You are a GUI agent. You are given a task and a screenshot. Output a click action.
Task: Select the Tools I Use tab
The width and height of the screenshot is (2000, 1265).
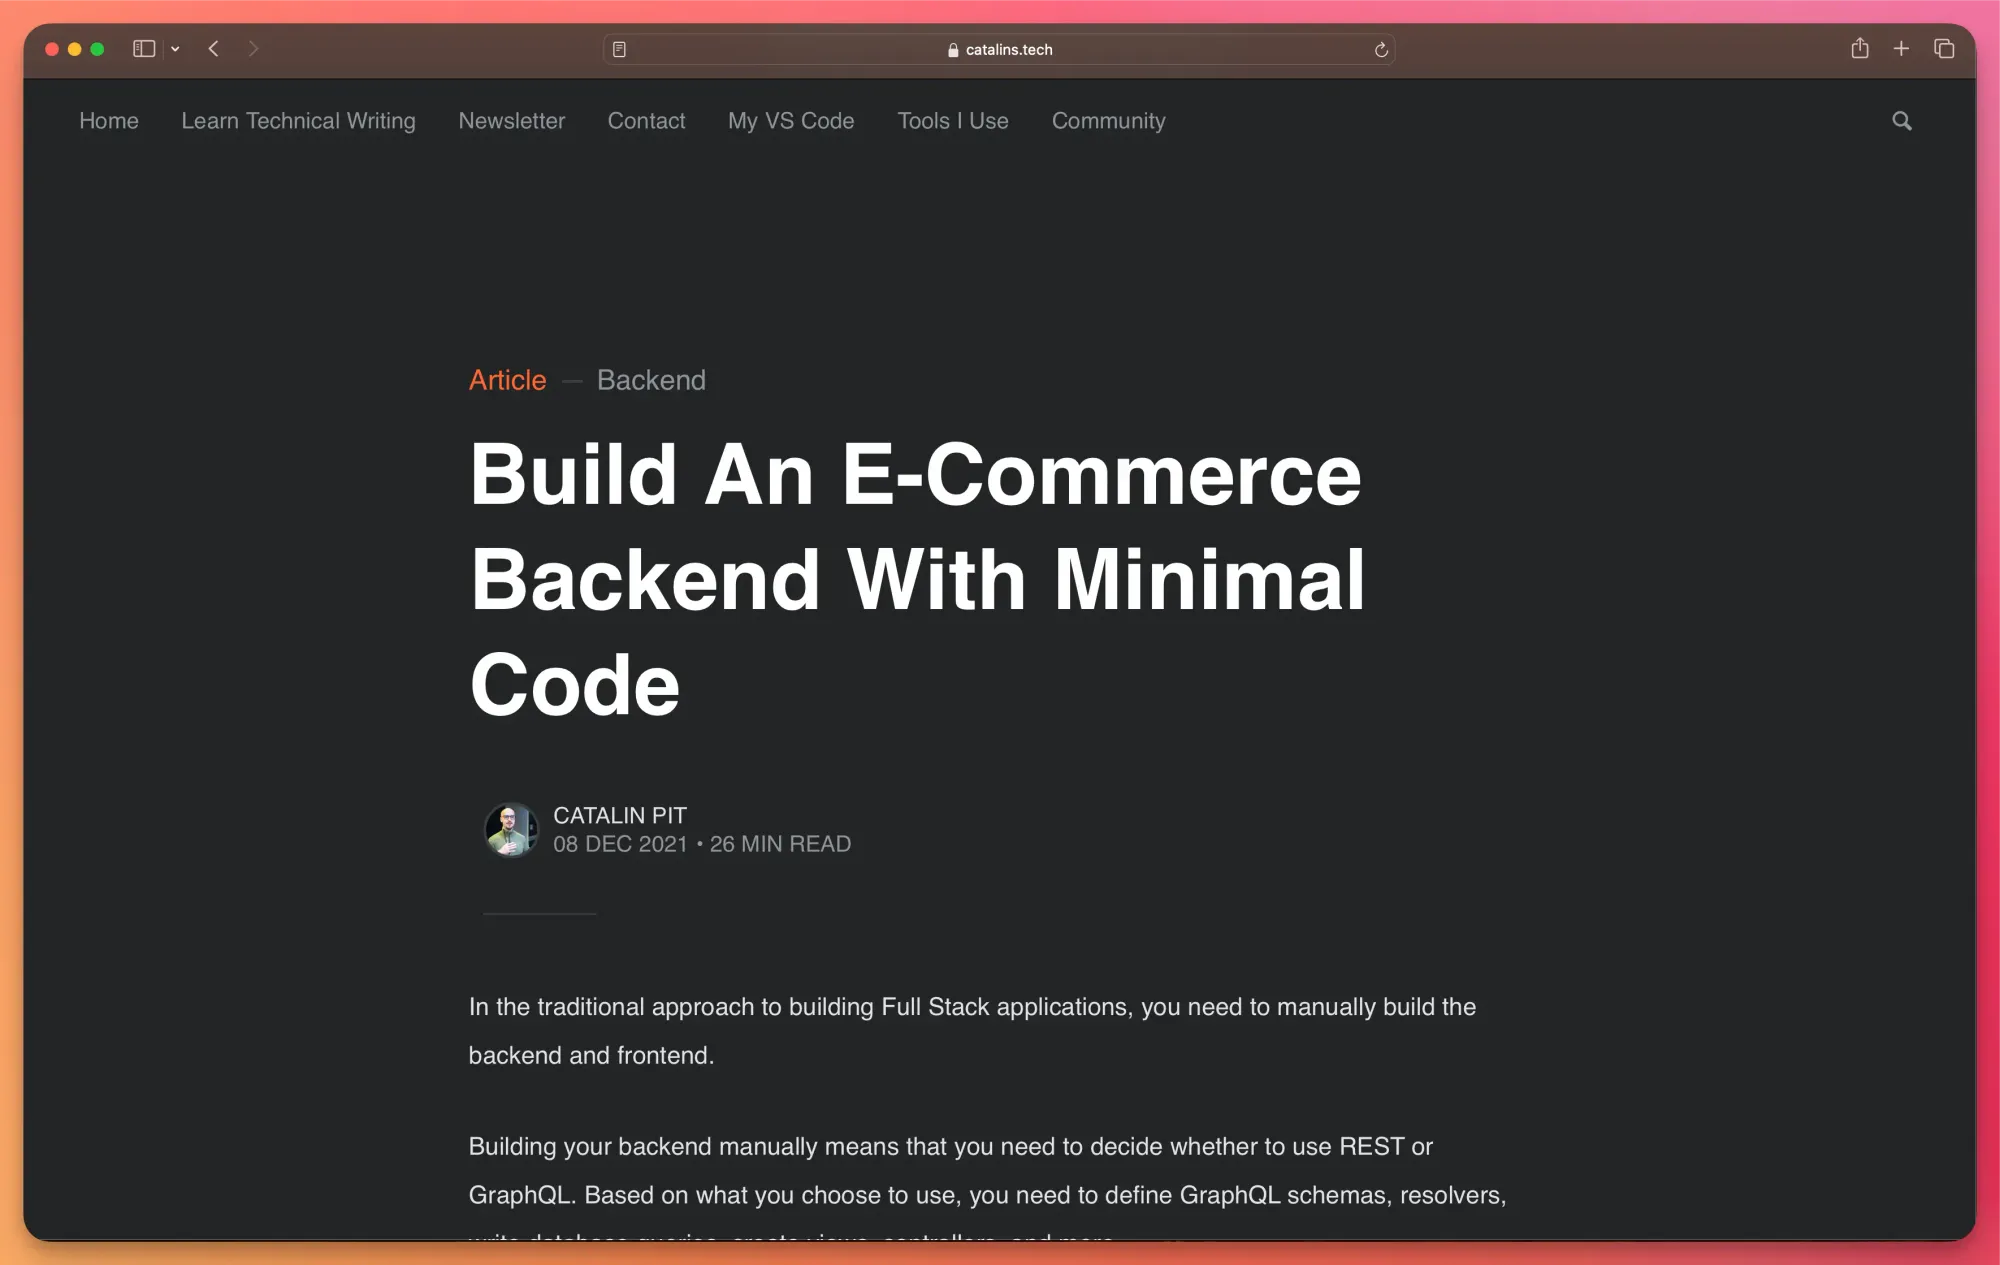pyautogui.click(x=953, y=120)
